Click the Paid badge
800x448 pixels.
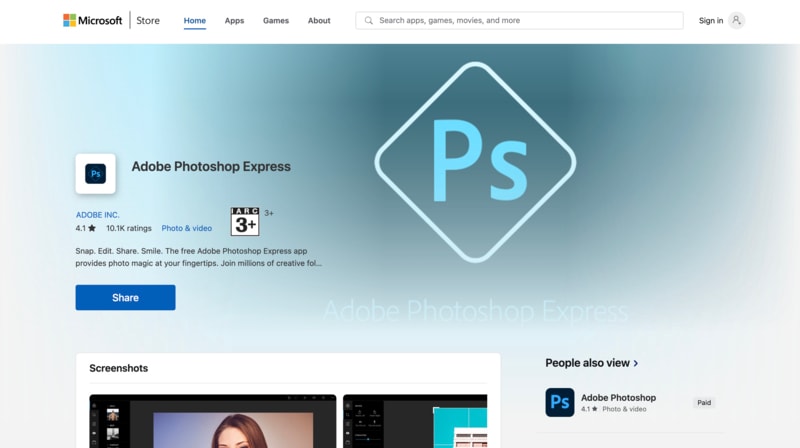704,403
